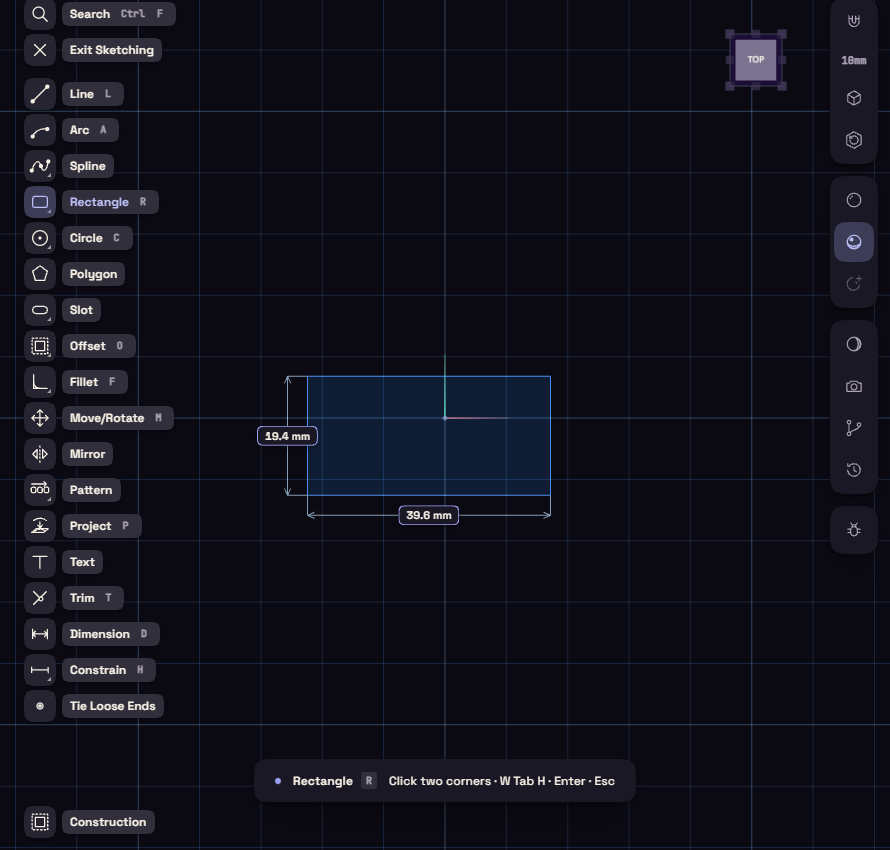
Task: Toggle the Construction mode icon
Action: coord(40,822)
